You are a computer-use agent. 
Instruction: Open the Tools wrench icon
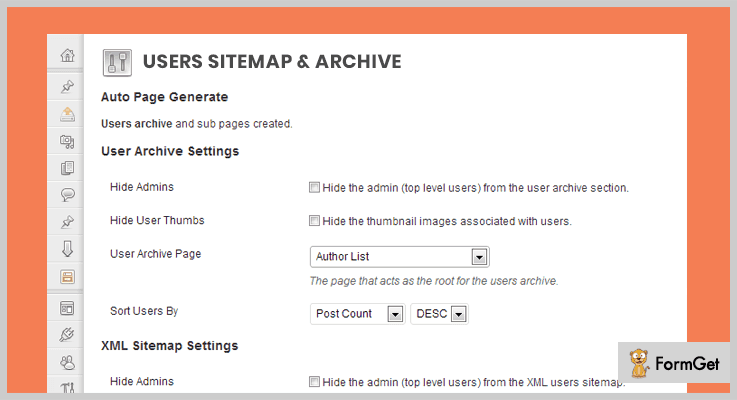tap(67, 387)
